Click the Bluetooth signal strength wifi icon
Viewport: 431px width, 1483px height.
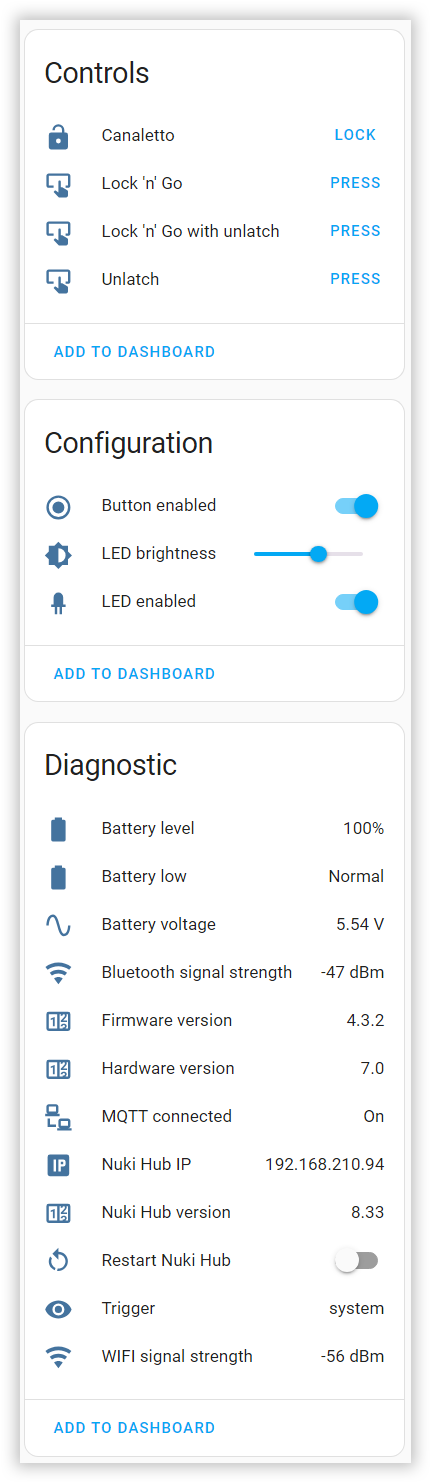pyautogui.click(x=59, y=973)
